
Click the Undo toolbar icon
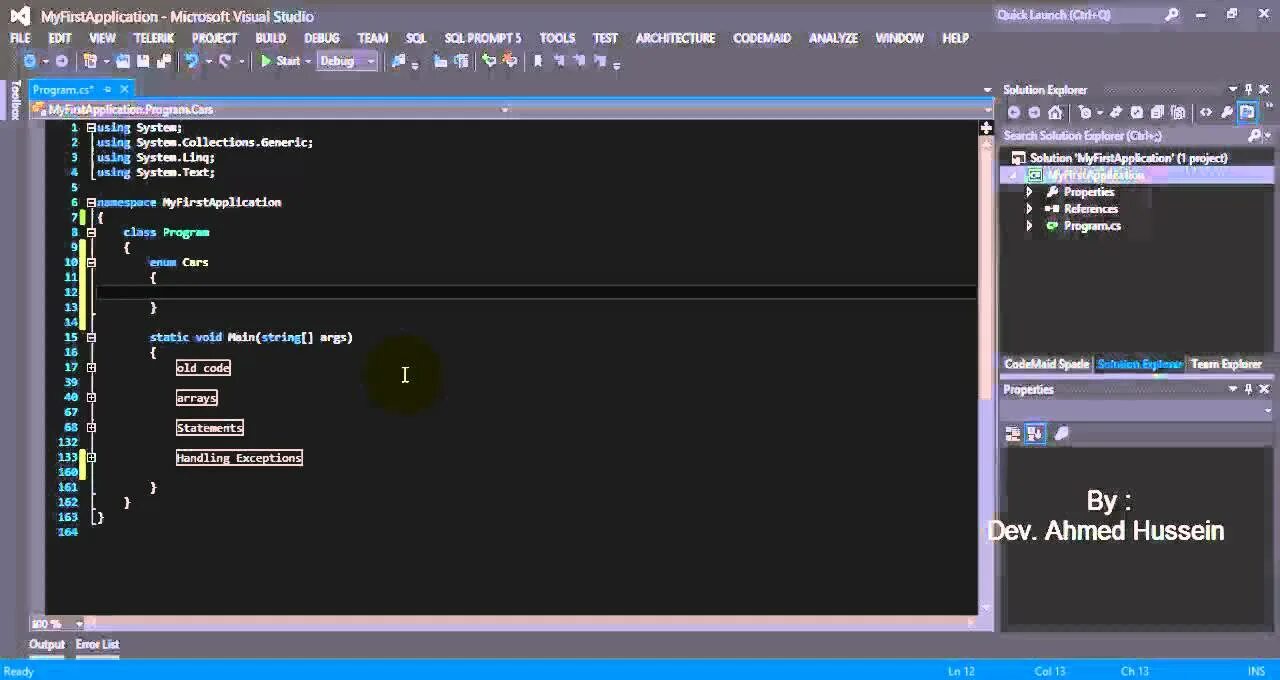point(191,61)
